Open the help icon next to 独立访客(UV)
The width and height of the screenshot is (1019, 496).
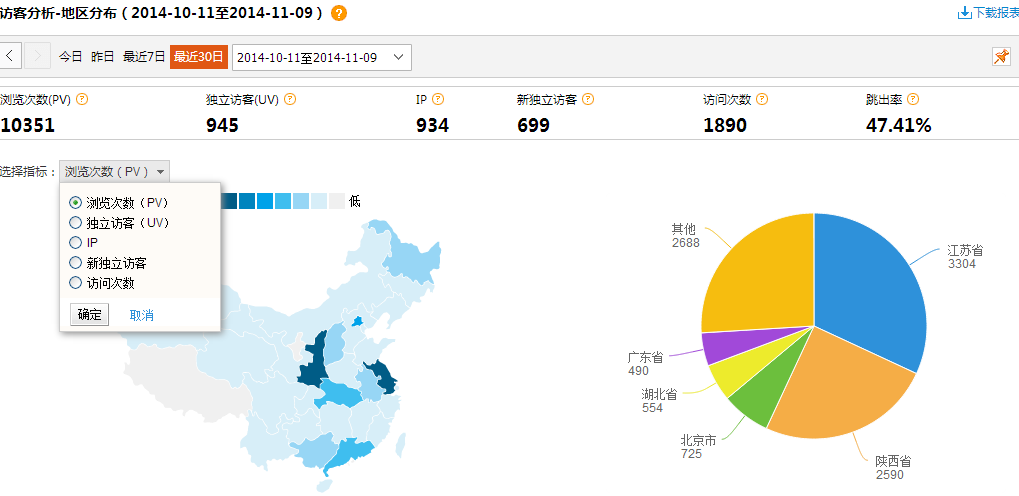coord(290,99)
